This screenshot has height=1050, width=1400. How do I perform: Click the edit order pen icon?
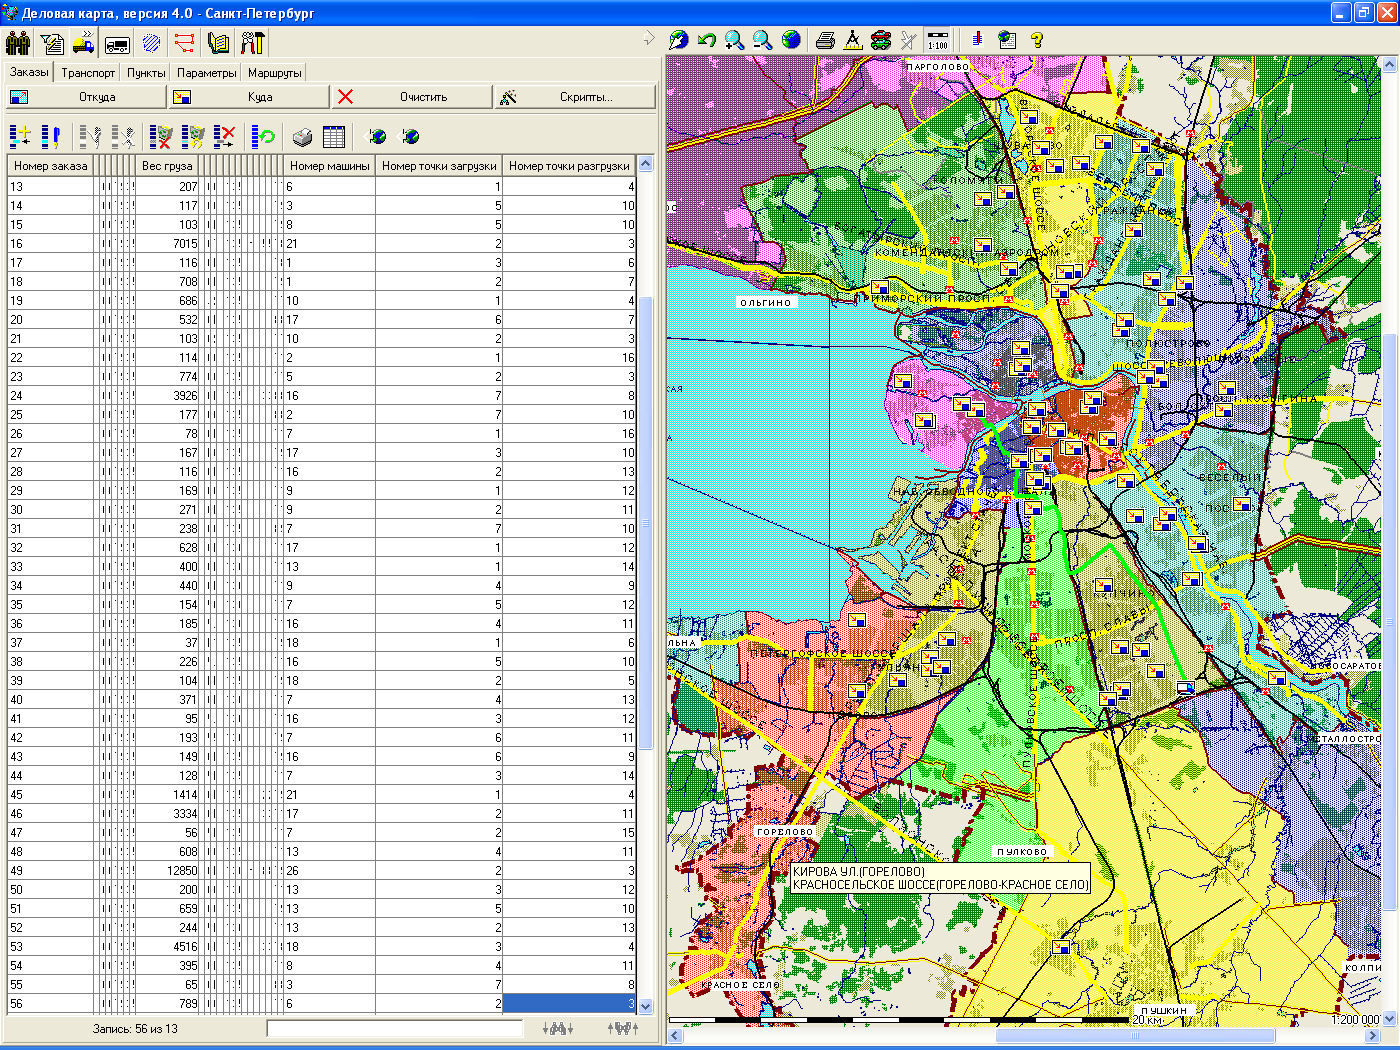click(50, 137)
